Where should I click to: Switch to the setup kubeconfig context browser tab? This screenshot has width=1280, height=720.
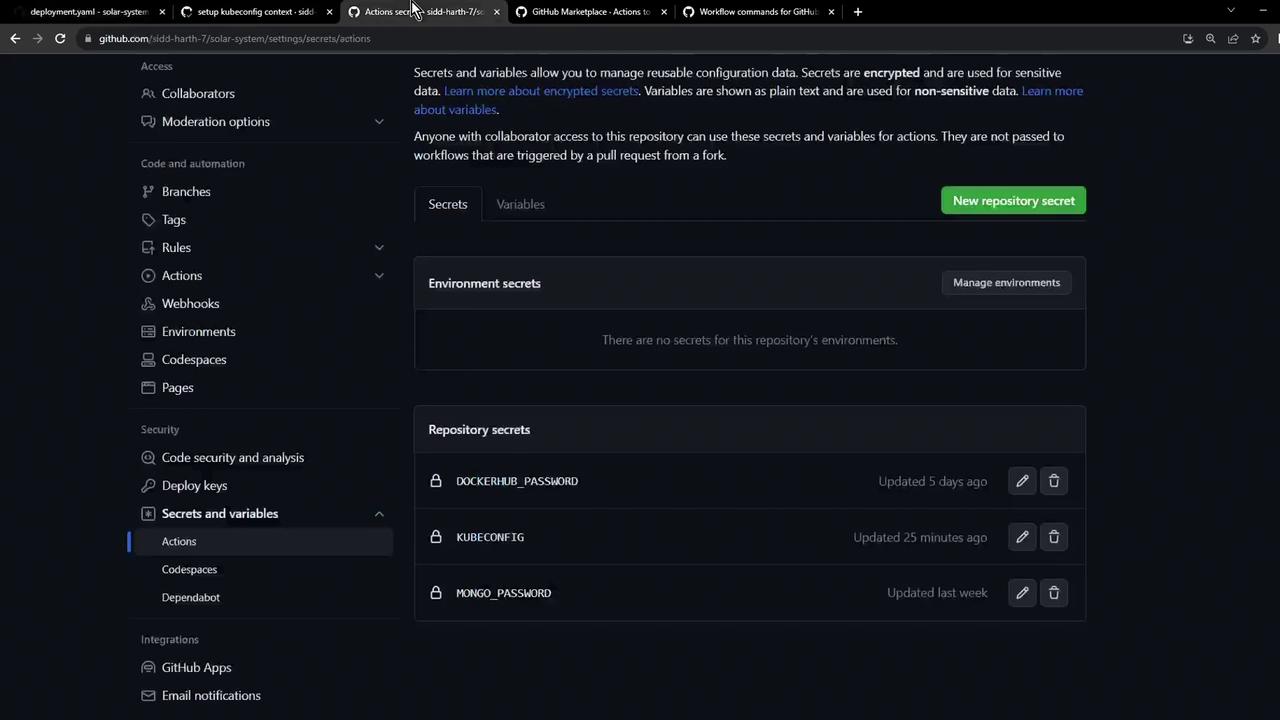point(255,12)
